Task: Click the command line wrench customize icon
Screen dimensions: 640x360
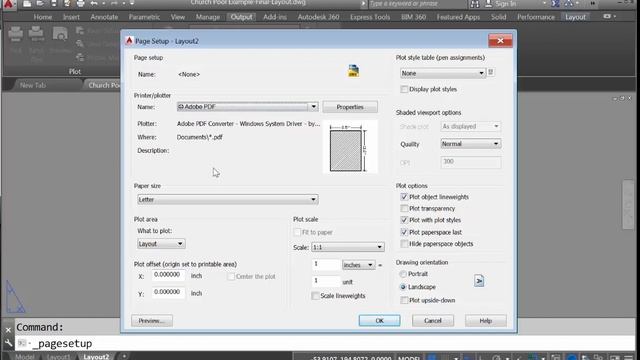Action: (x=8, y=343)
